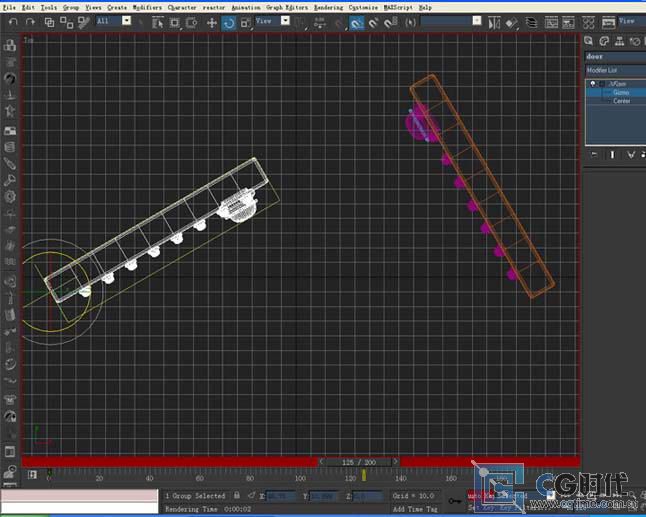
Task: Open the File menu
Action: pyautogui.click(x=9, y=7)
